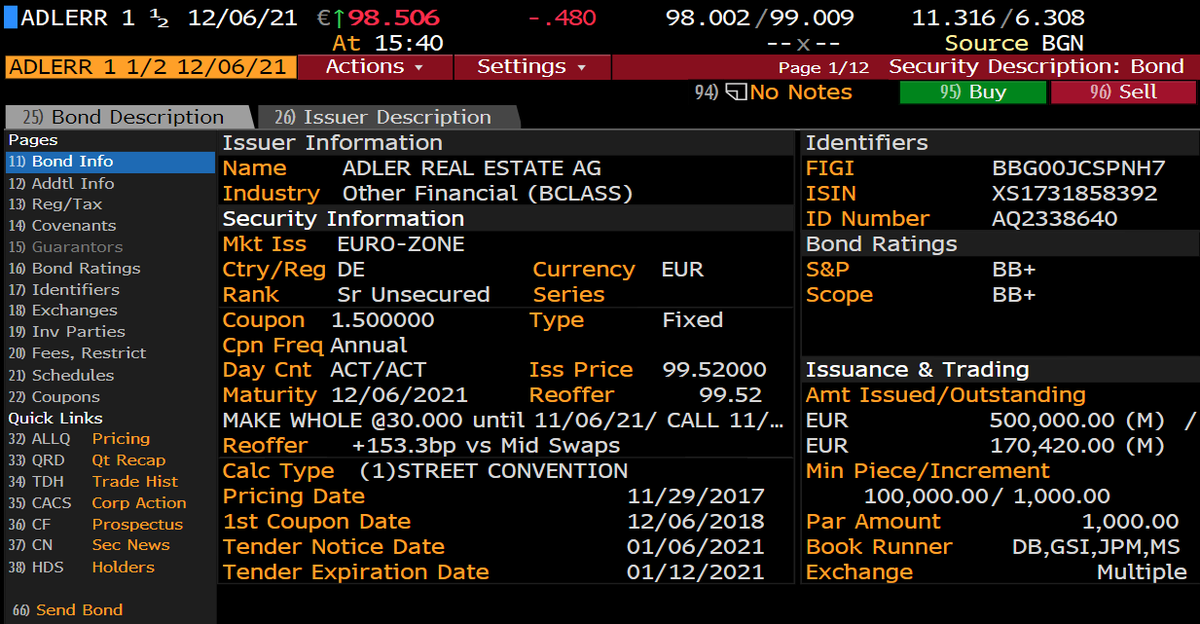
Task: Click the ADLERR 1 1/2 12/06/21 security field
Action: point(151,67)
